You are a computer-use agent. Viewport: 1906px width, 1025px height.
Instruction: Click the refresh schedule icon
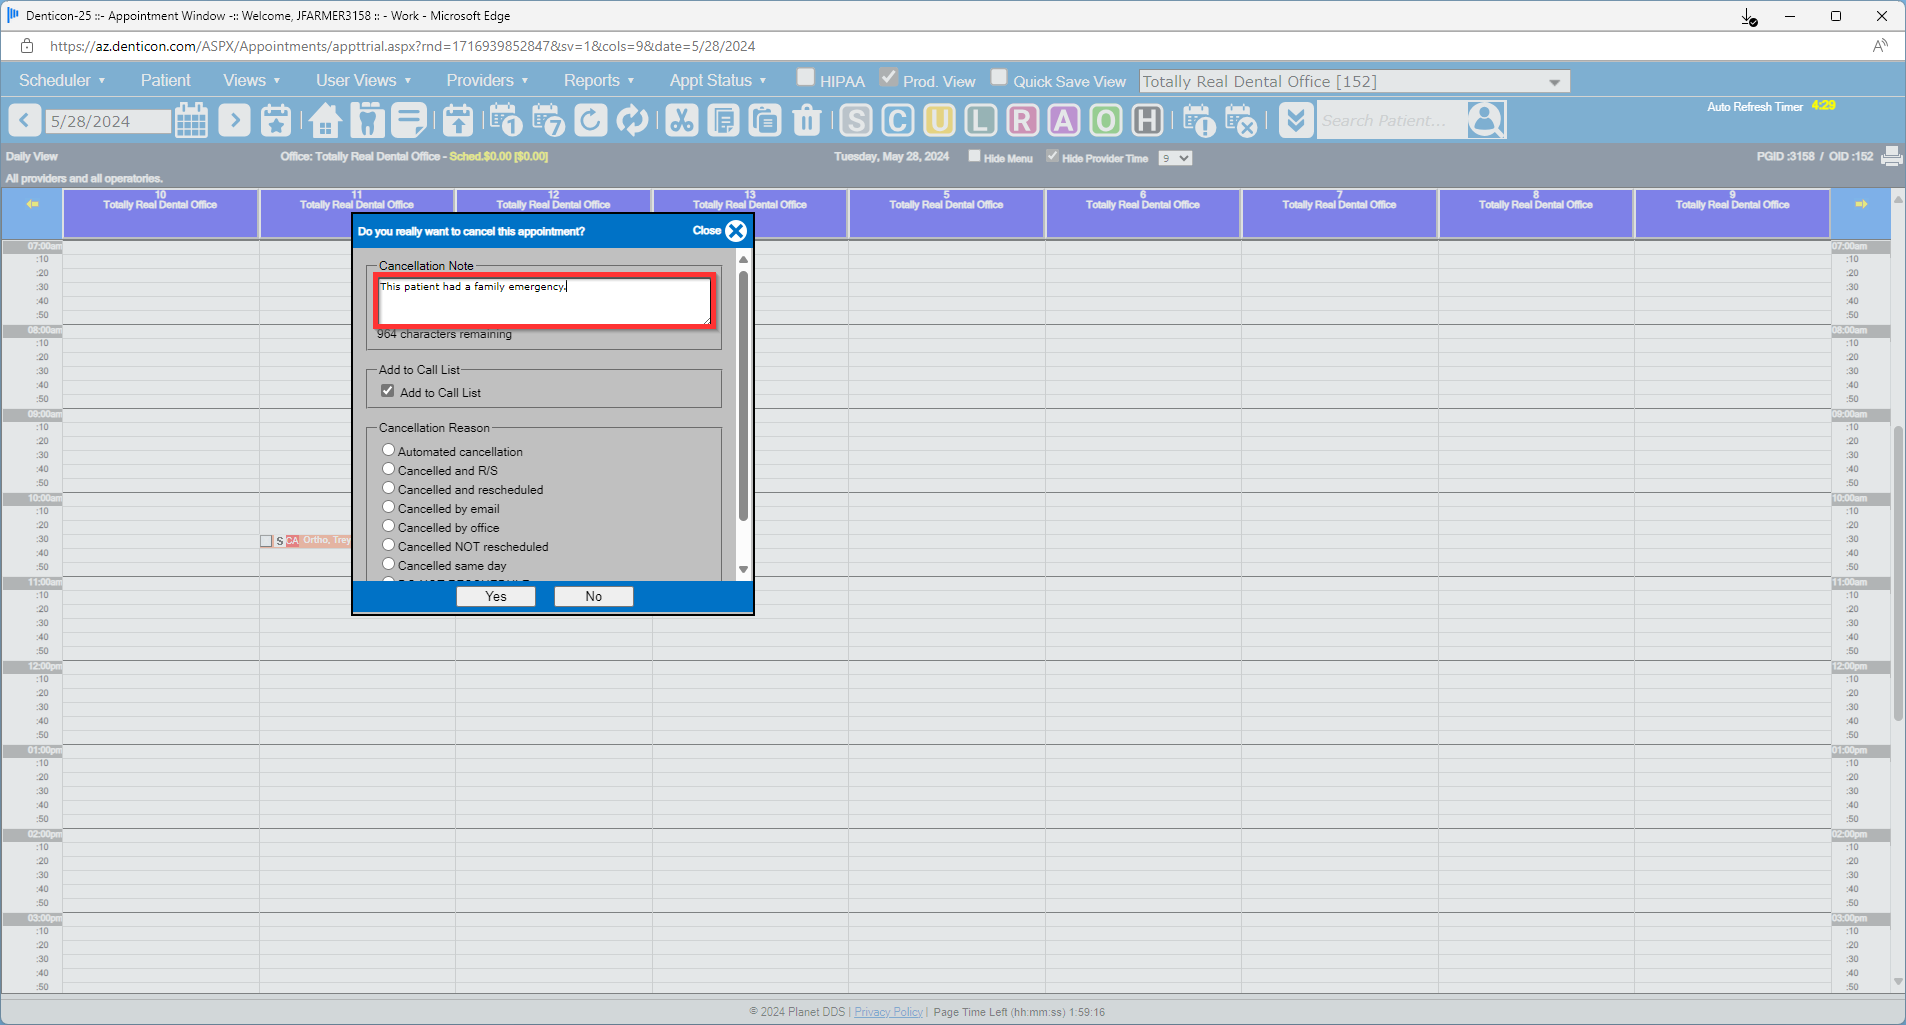point(590,120)
